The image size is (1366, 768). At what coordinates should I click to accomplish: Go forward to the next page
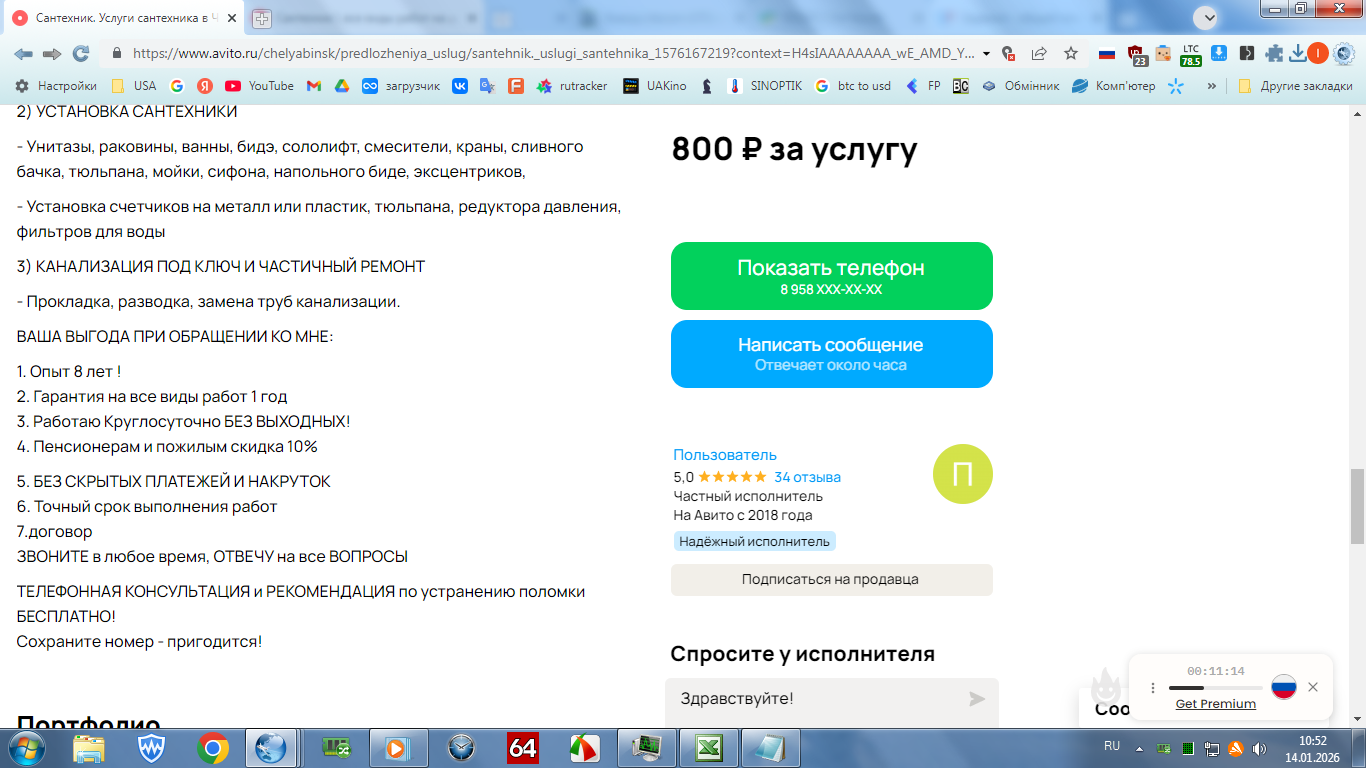click(x=52, y=54)
